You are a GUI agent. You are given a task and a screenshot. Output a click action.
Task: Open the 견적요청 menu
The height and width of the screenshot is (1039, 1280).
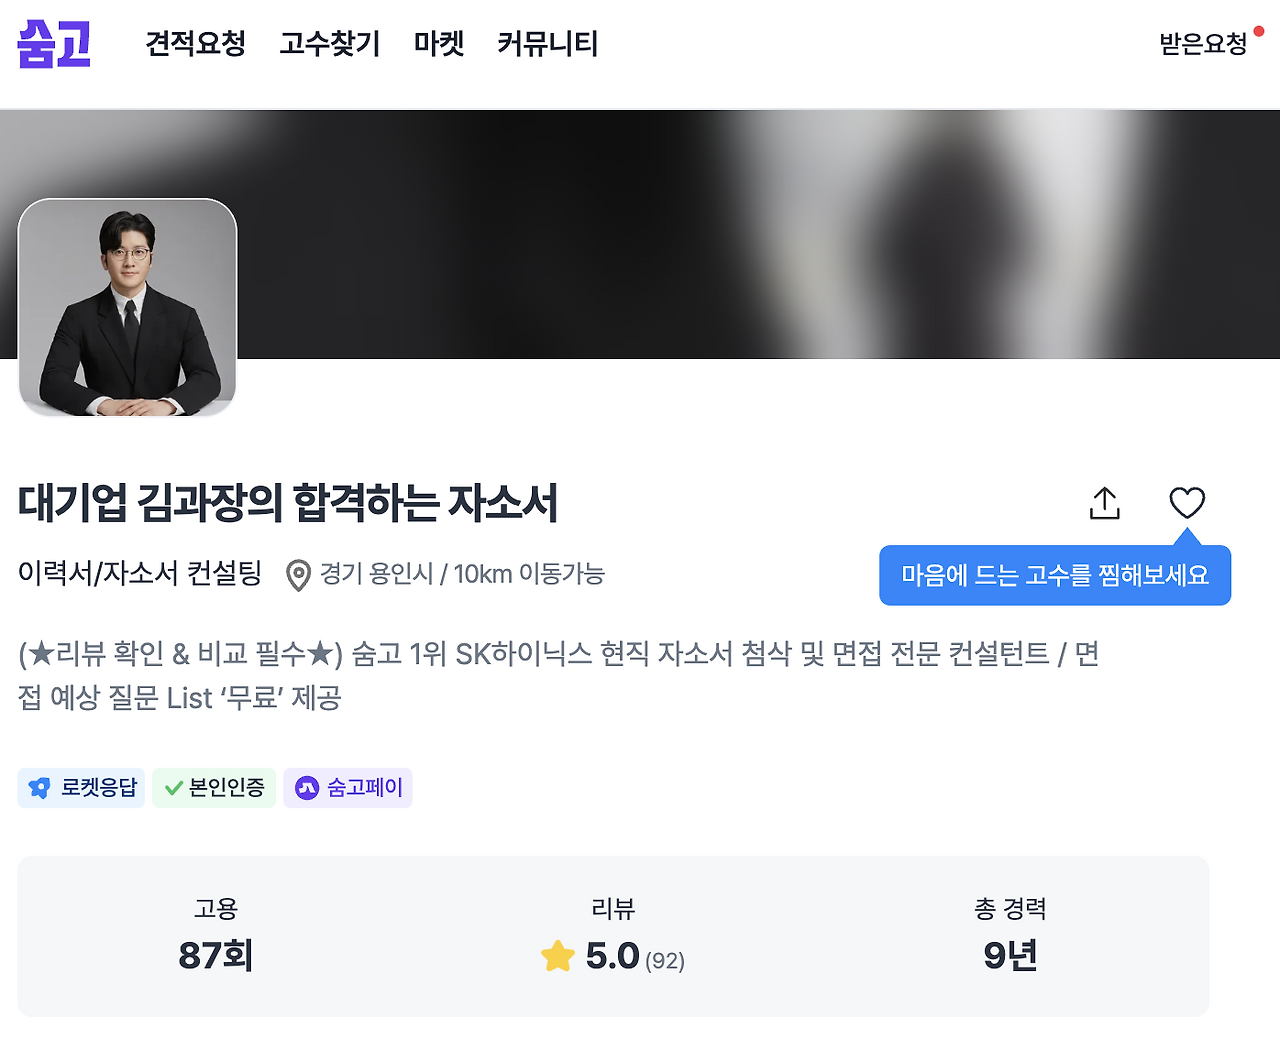(x=196, y=44)
